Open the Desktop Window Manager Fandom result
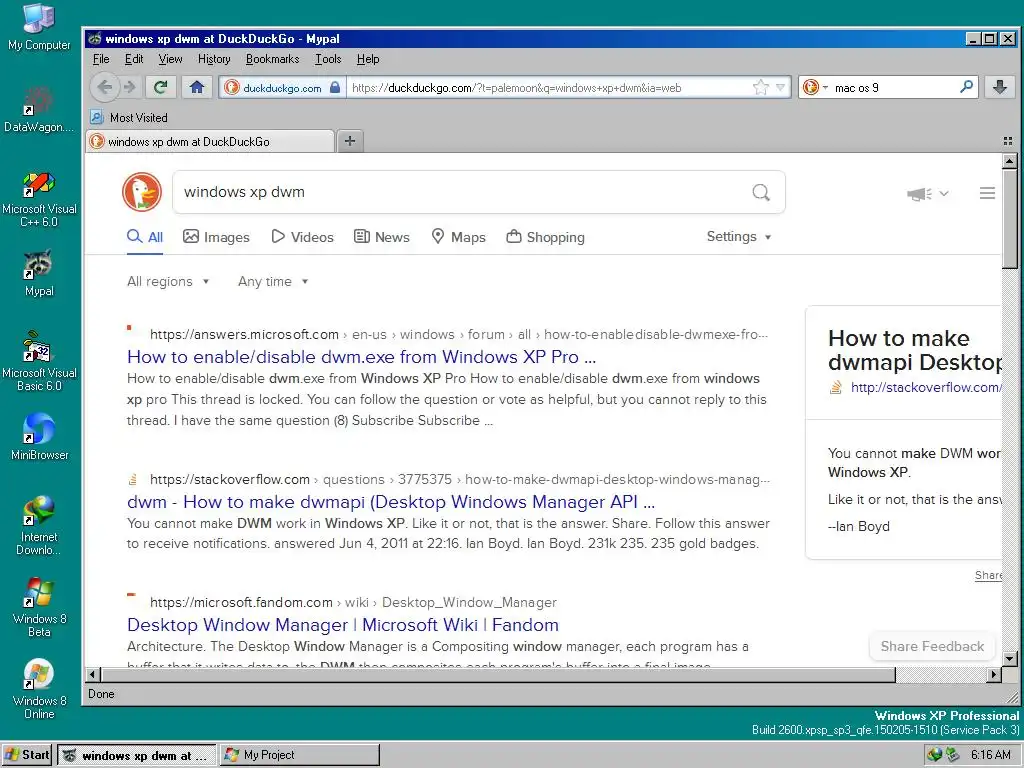 [343, 625]
